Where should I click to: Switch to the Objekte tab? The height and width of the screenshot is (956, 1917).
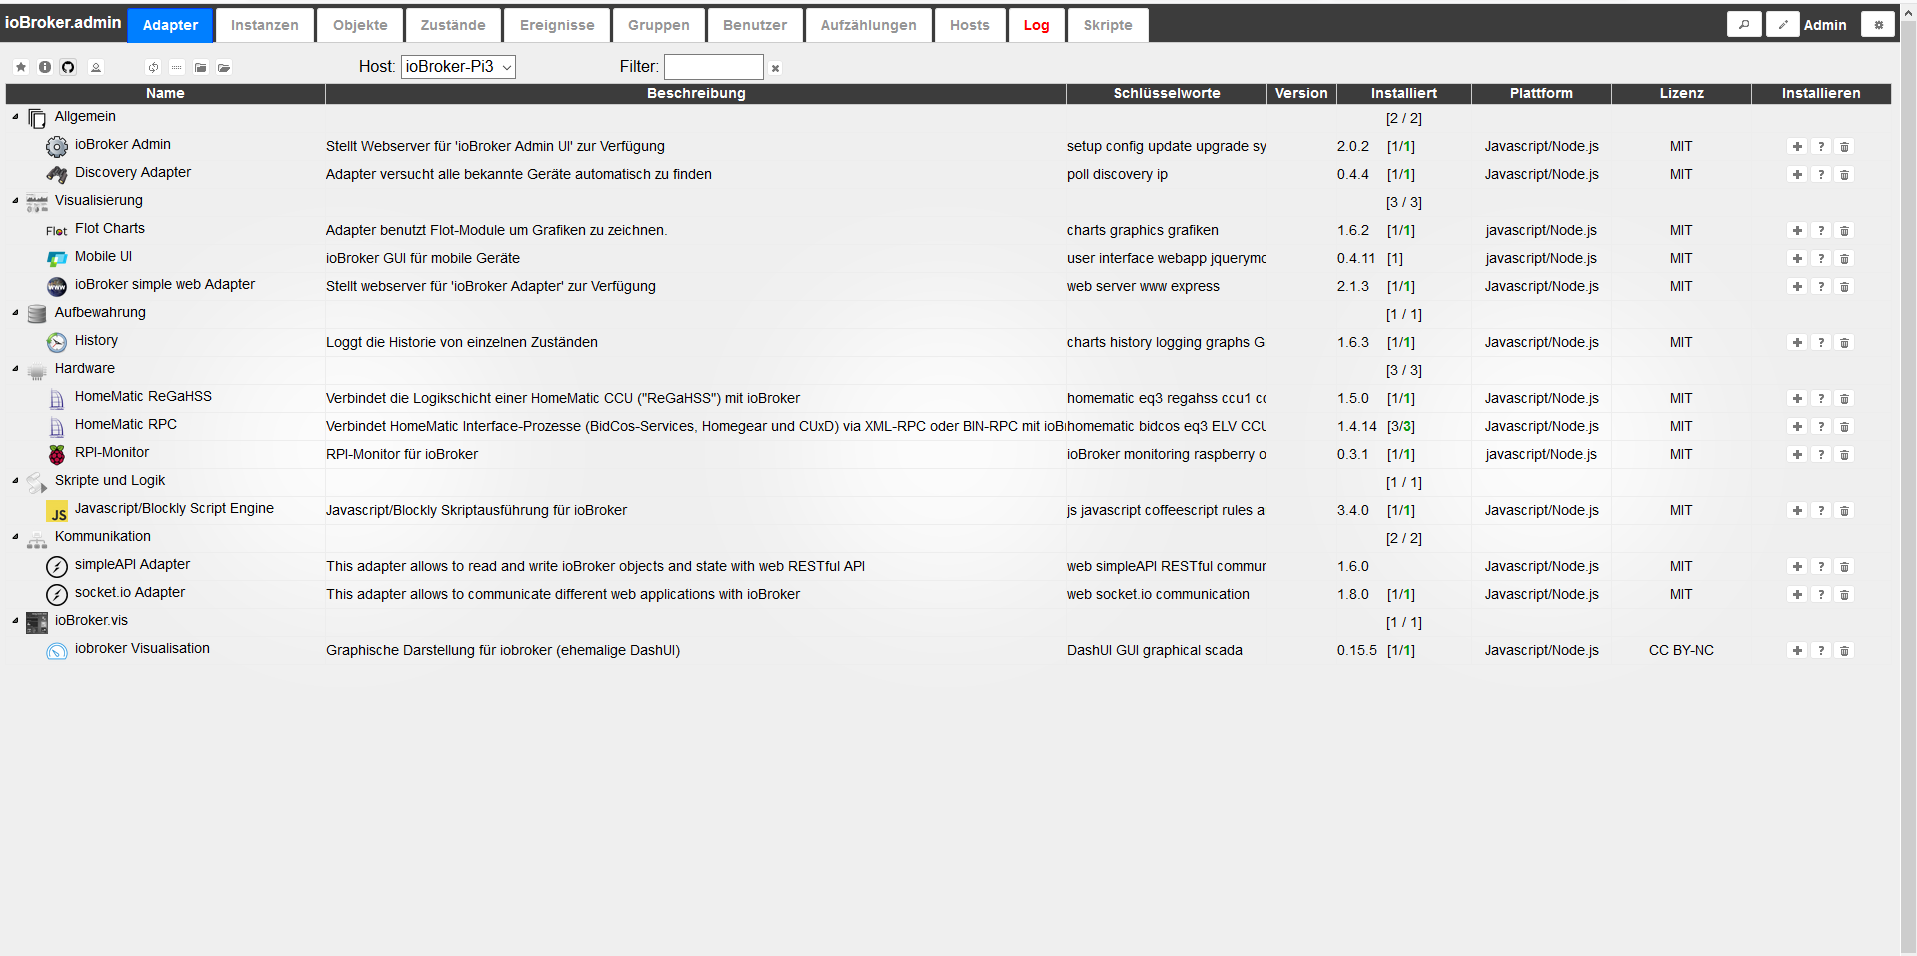click(360, 25)
